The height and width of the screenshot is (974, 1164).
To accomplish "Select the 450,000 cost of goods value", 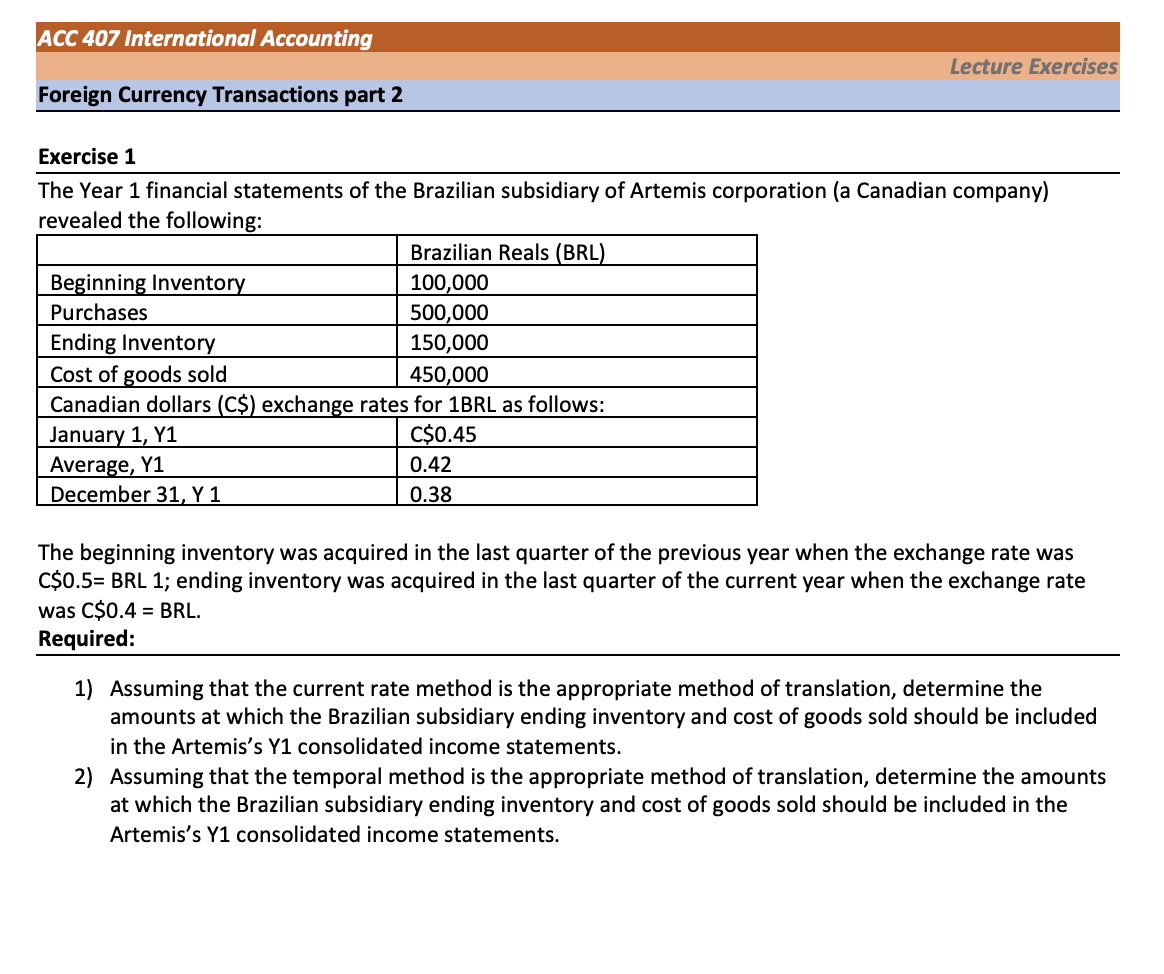I will tap(449, 374).
